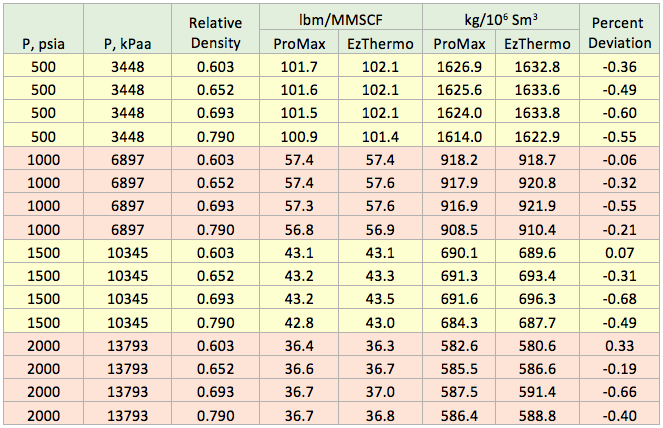Click the cell showing 696.3
Image resolution: width=663 pixels, height=428 pixels.
point(537,298)
